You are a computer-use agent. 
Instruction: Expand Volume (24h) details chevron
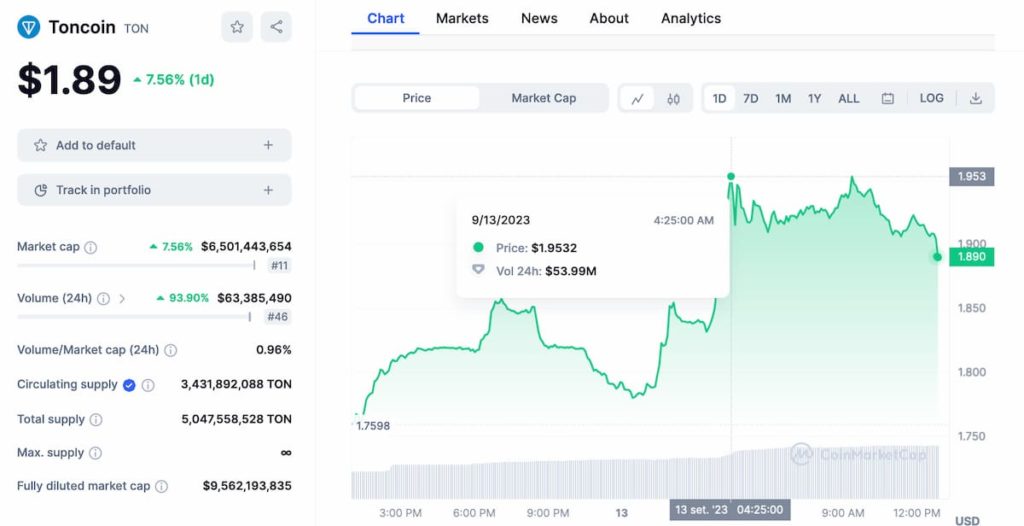pos(122,299)
